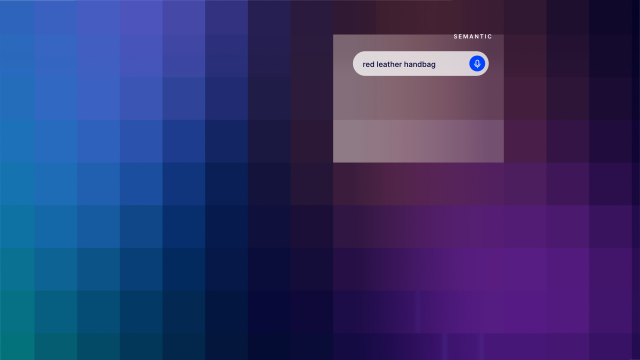
Task: Click the 'red leather handbag' search field
Action: click(x=421, y=64)
